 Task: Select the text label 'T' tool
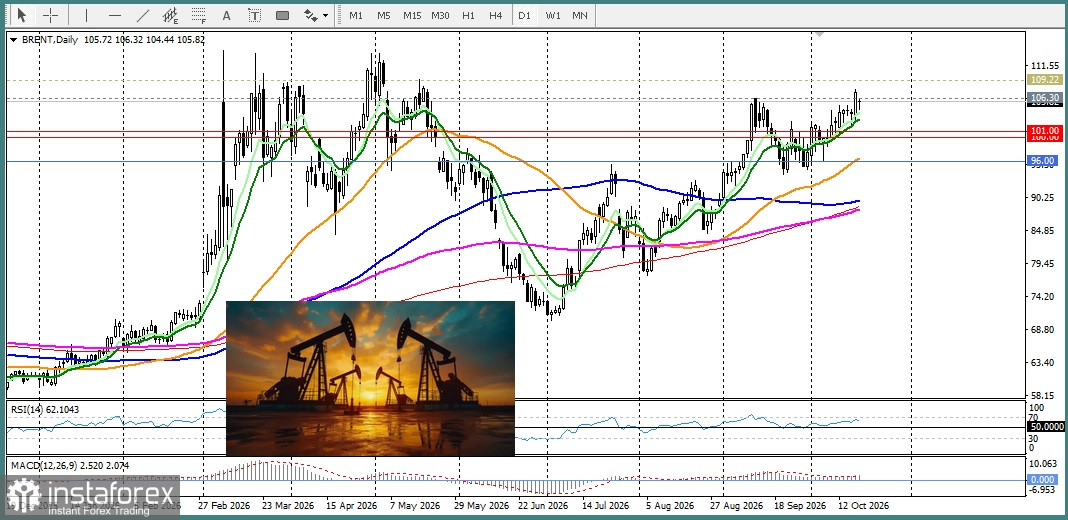[x=254, y=15]
